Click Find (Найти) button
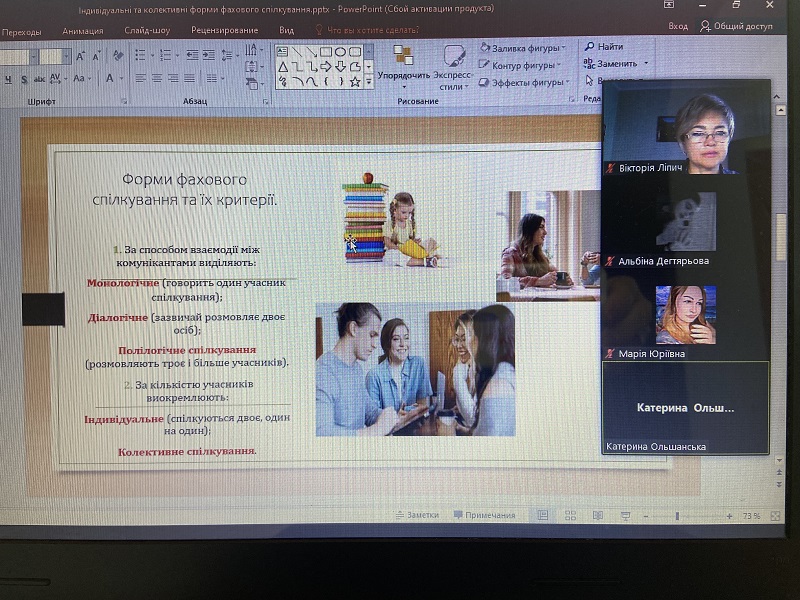Image resolution: width=800 pixels, height=600 pixels. pos(604,46)
